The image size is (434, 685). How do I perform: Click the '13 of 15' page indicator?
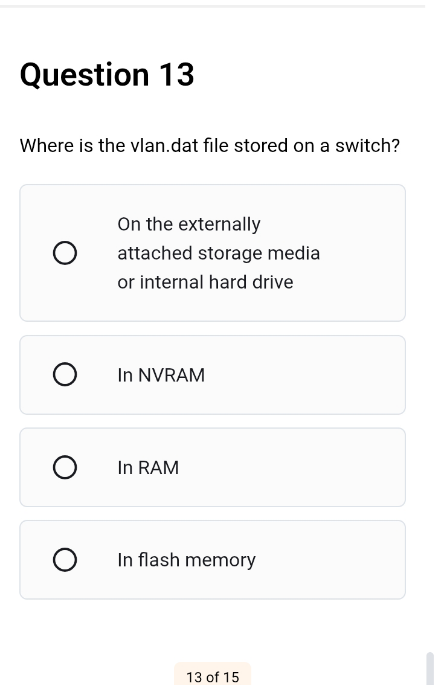click(213, 676)
